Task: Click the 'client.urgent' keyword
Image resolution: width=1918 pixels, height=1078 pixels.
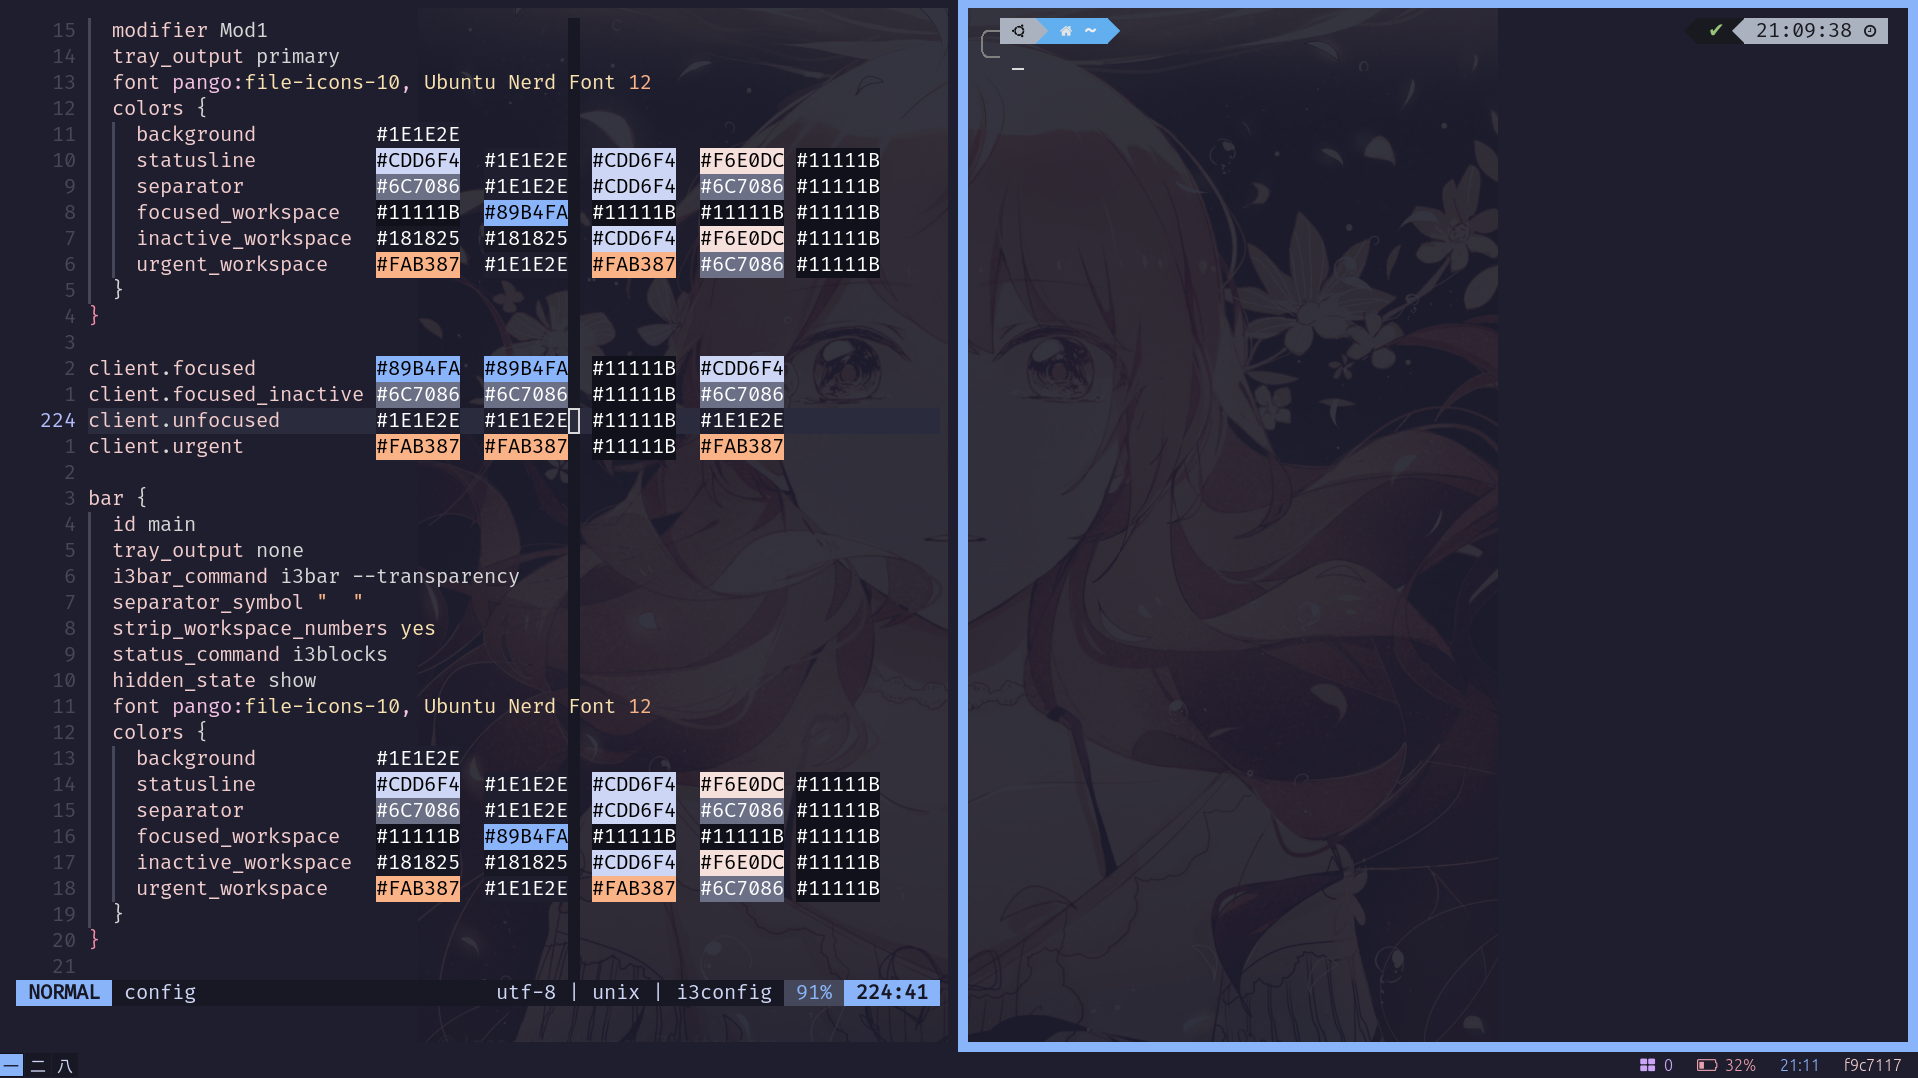Action: [x=166, y=446]
